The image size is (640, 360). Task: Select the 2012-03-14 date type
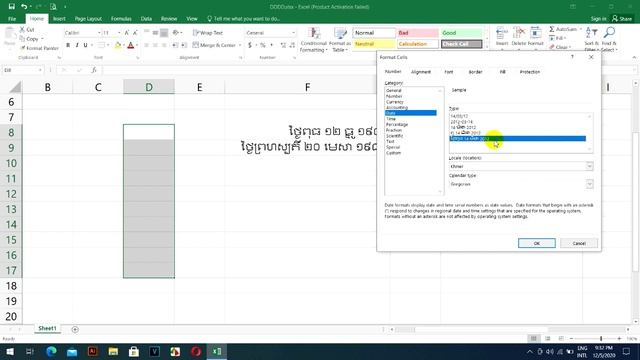(462, 122)
